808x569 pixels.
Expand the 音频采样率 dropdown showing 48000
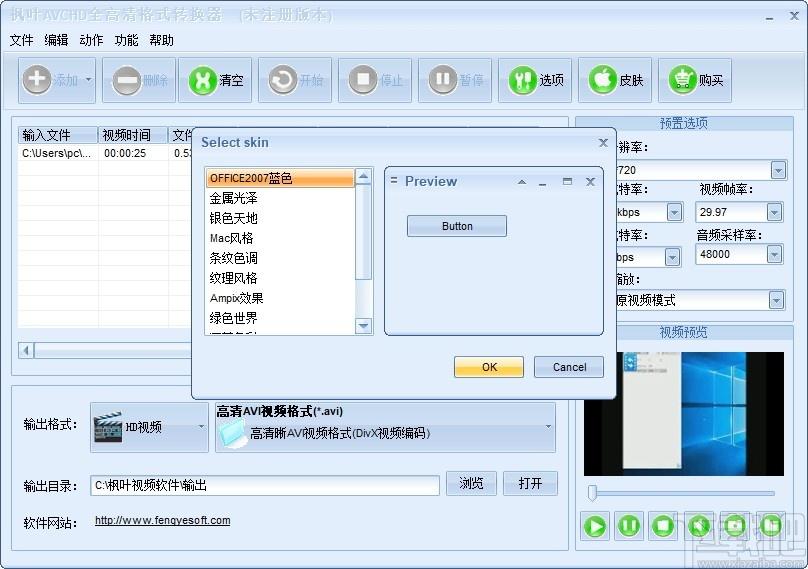(x=774, y=254)
